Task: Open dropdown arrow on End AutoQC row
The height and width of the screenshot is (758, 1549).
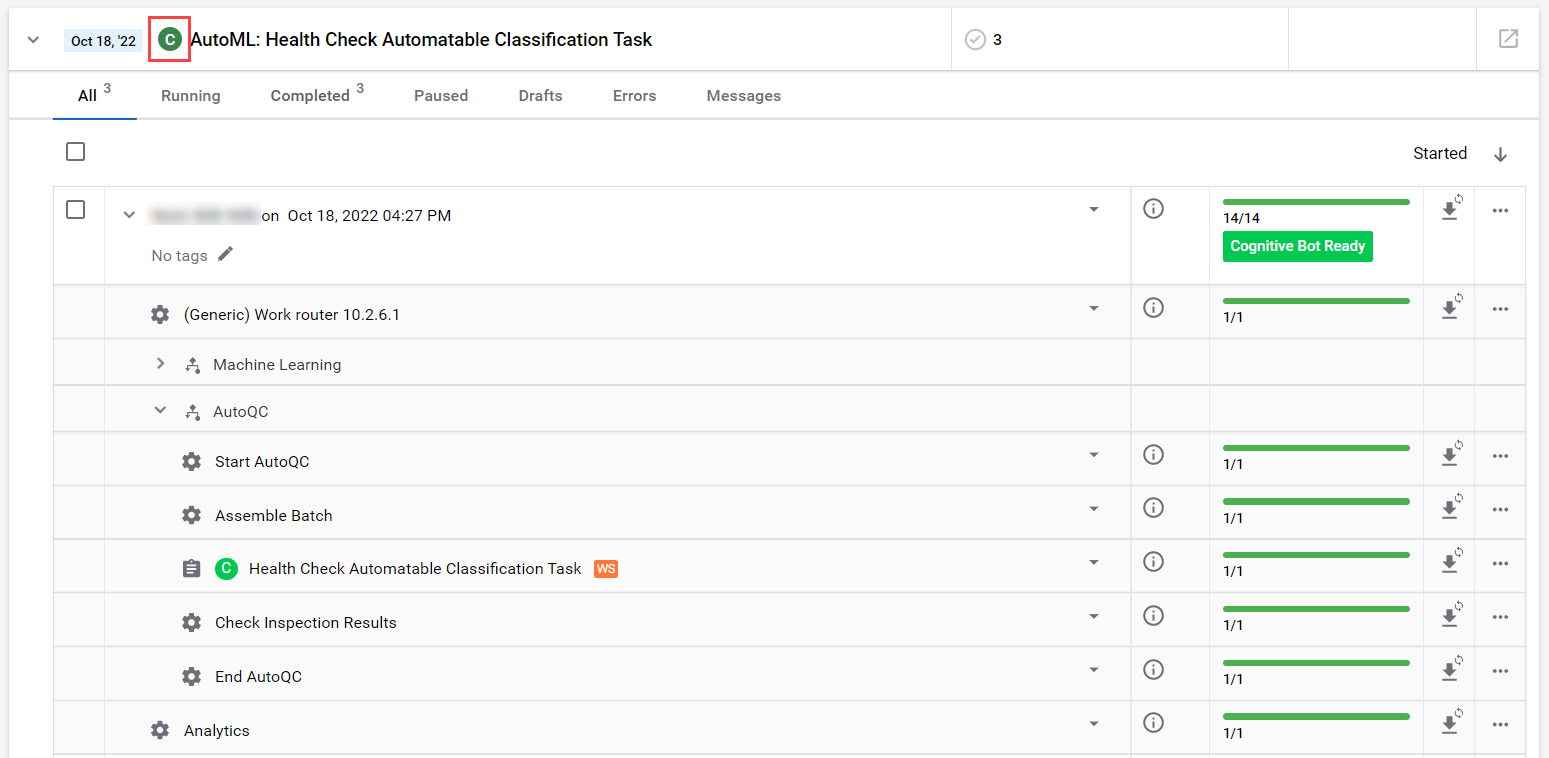Action: 1093,669
